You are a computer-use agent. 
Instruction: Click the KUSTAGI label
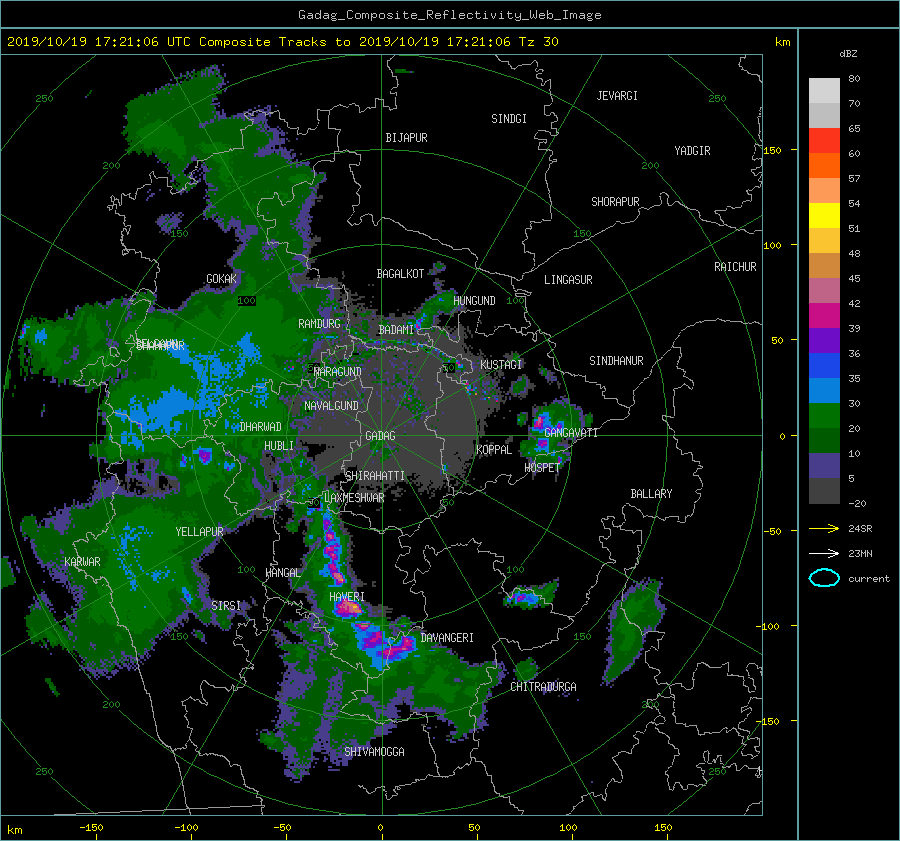pos(501,365)
